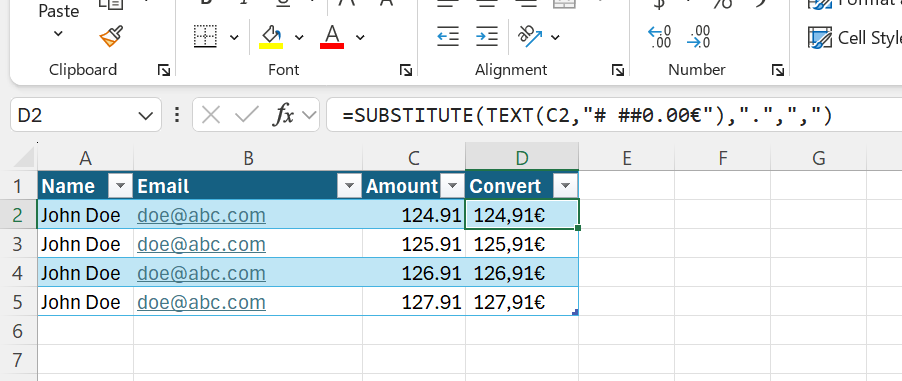
Task: Select column D header
Action: (x=522, y=158)
